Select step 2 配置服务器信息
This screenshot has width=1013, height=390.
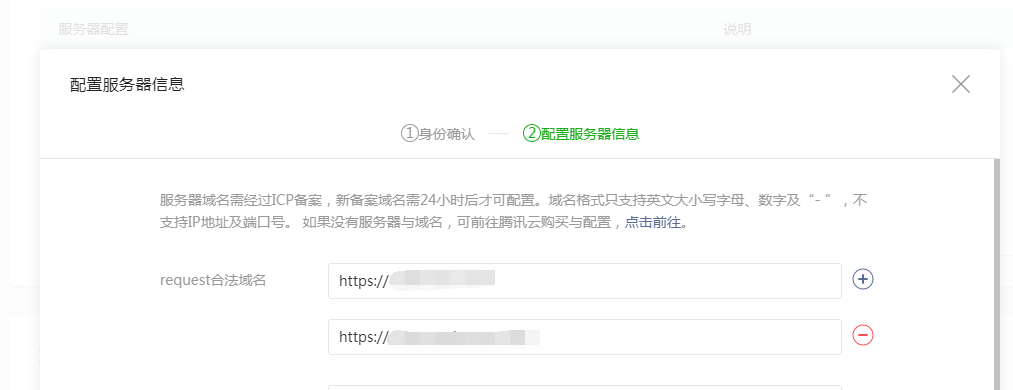(x=581, y=134)
